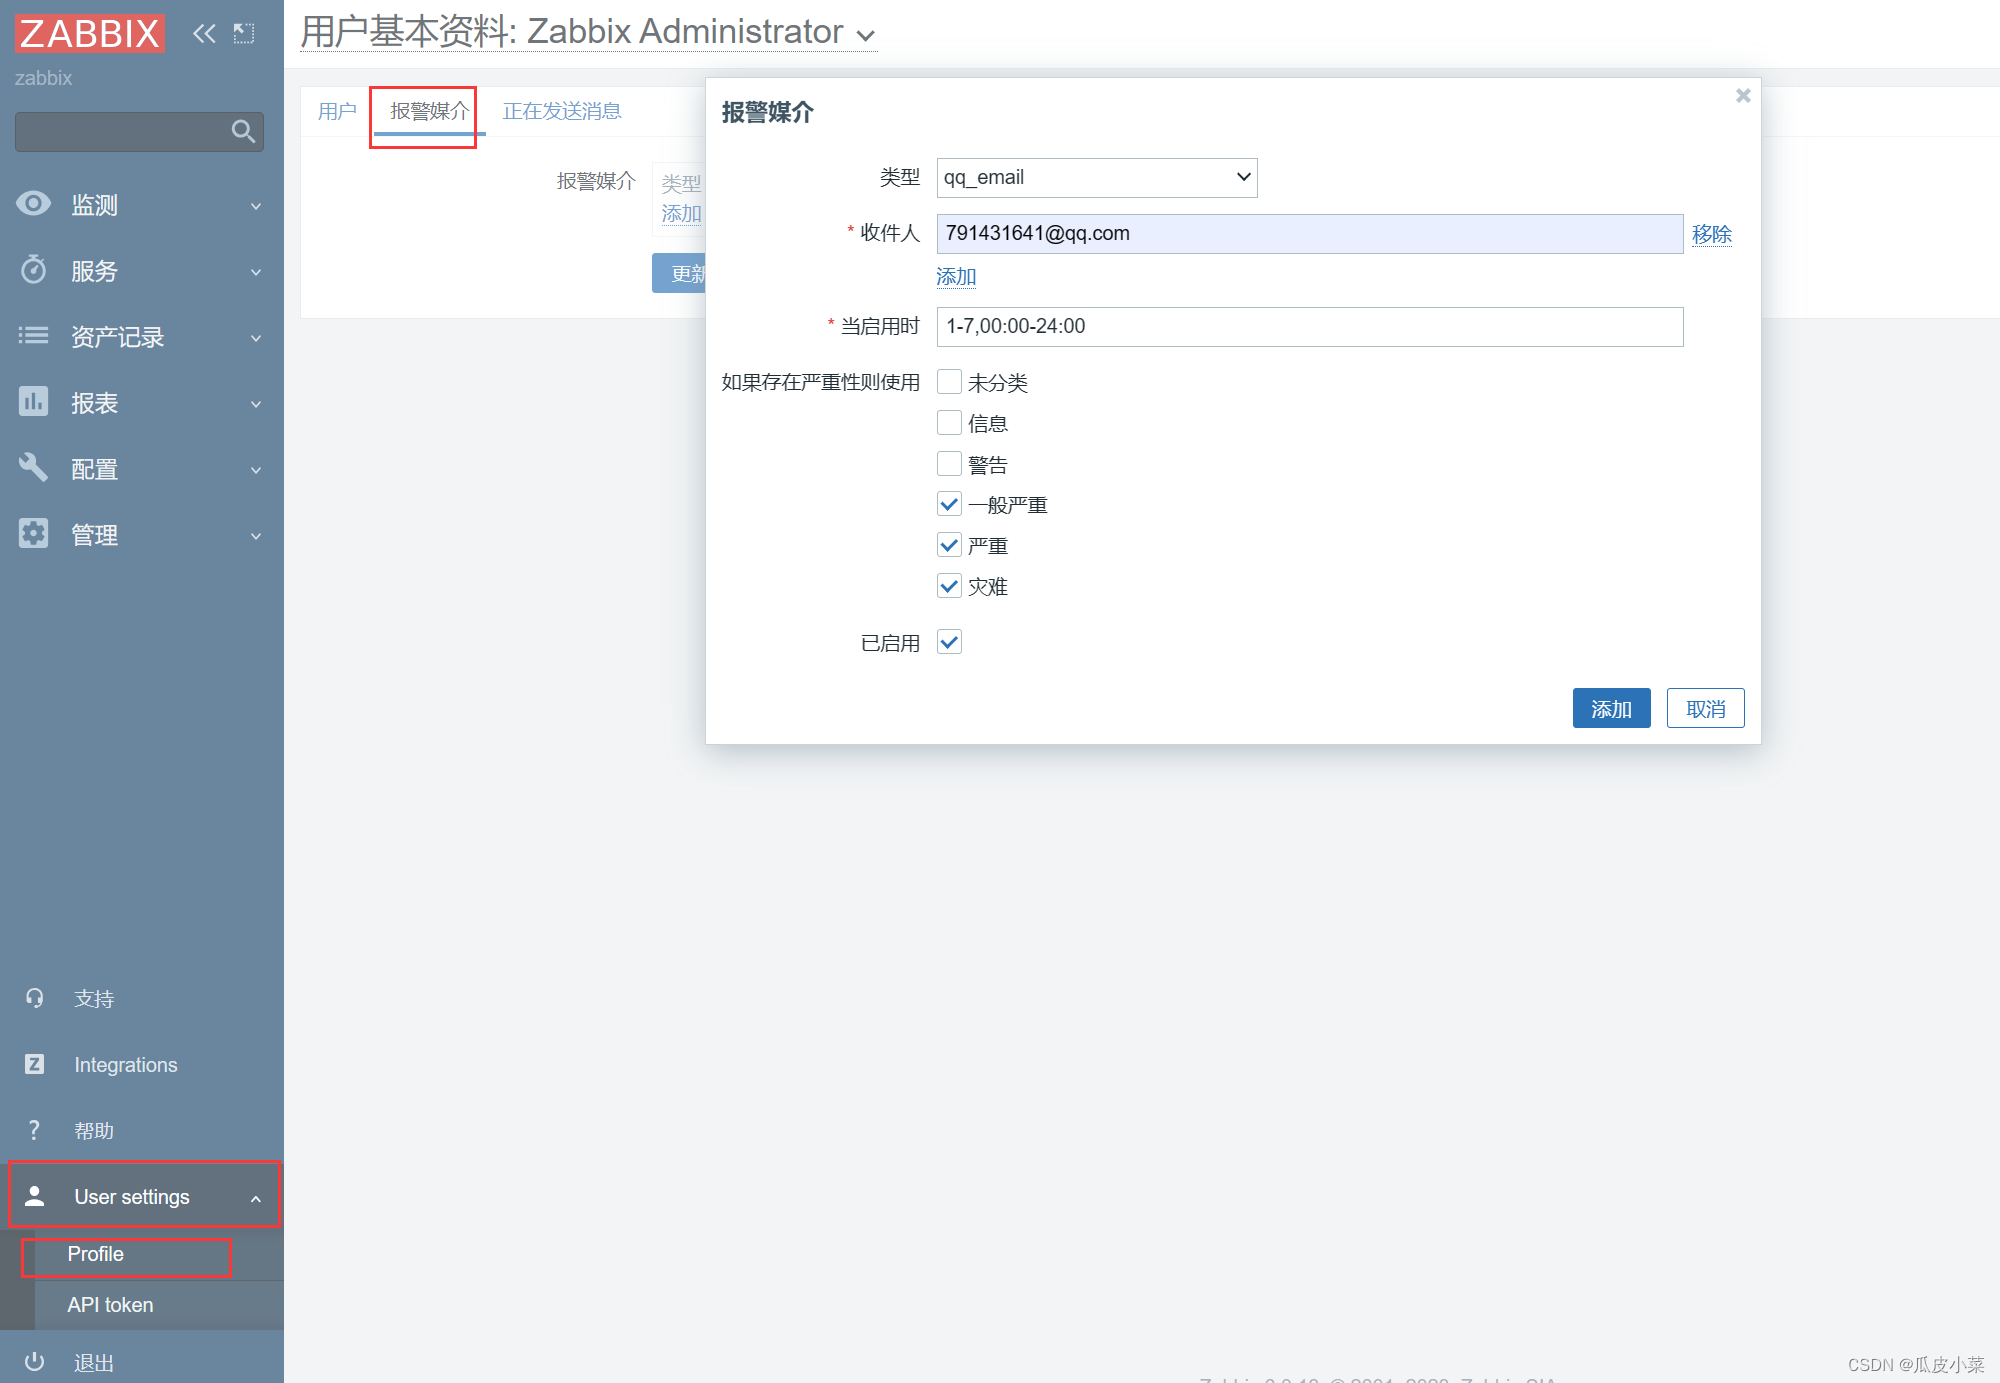The image size is (2000, 1383).
Task: Open the Profile submenu item
Action: (x=95, y=1254)
